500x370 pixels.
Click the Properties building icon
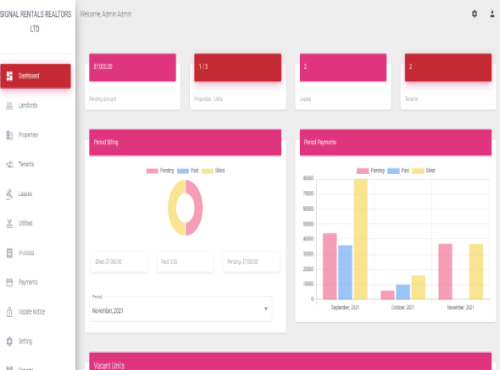(x=10, y=135)
